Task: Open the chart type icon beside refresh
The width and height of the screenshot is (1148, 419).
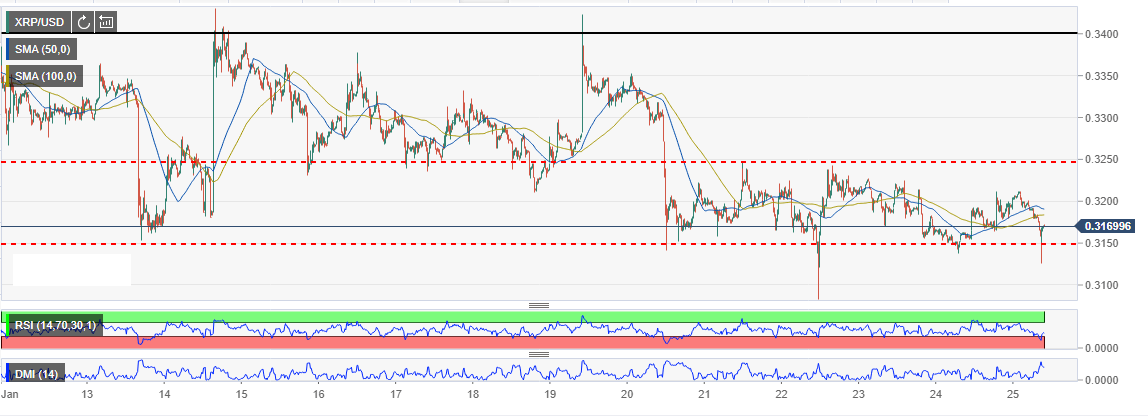Action: pos(106,21)
